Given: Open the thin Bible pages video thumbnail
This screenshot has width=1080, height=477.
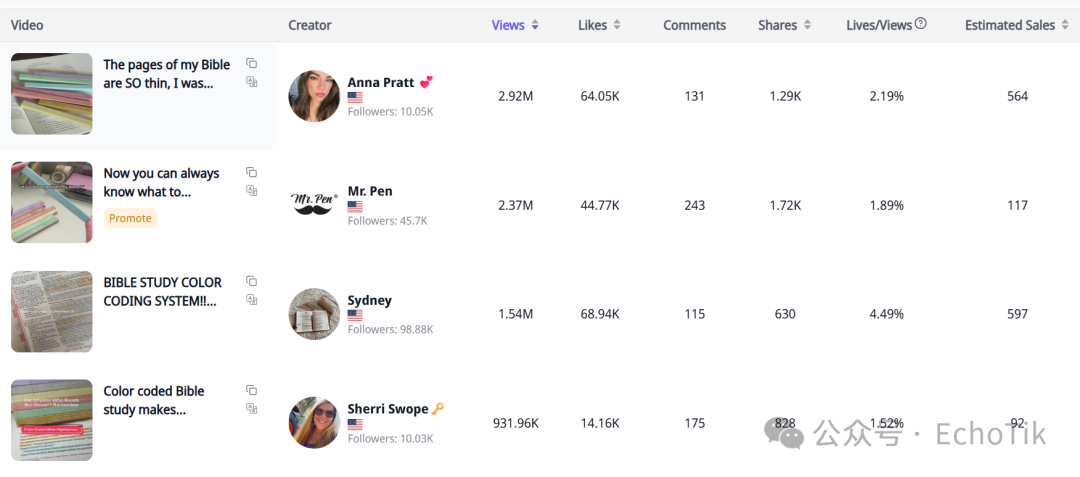Looking at the screenshot, I should pos(52,94).
